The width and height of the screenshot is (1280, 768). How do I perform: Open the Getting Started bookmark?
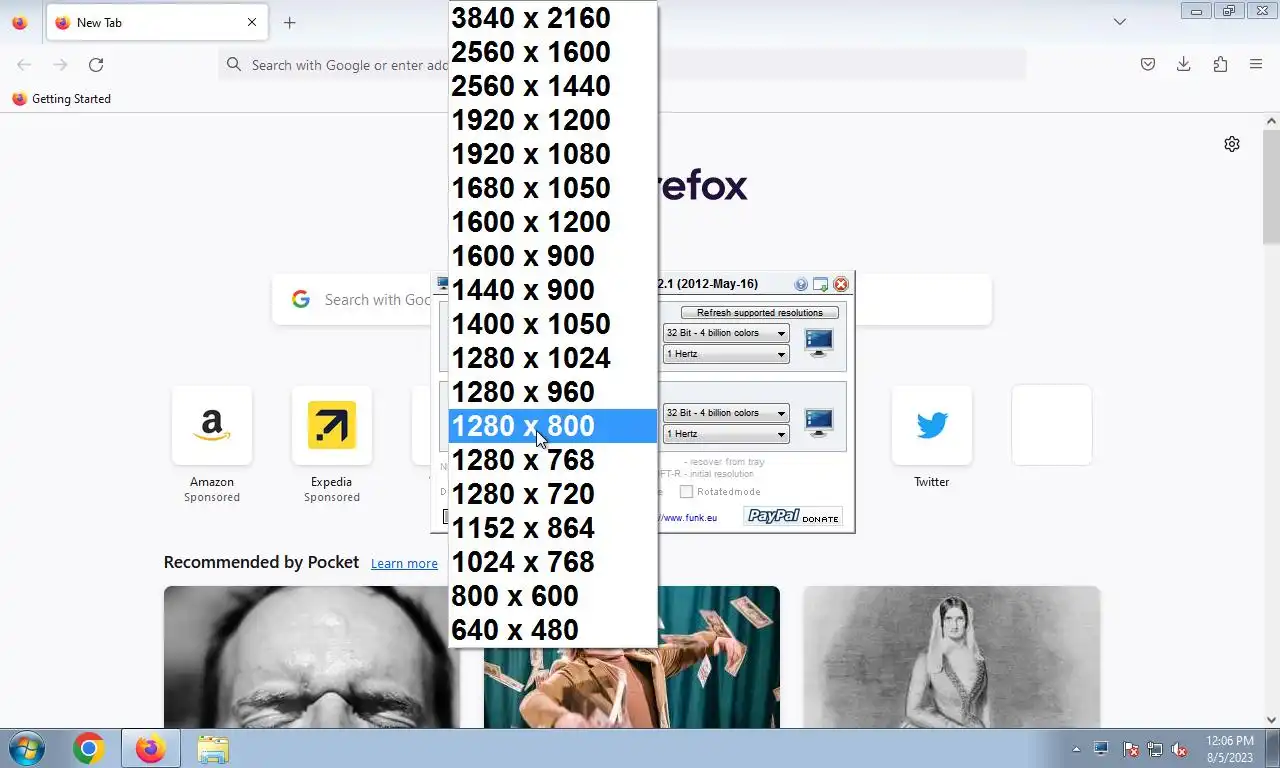coord(62,99)
